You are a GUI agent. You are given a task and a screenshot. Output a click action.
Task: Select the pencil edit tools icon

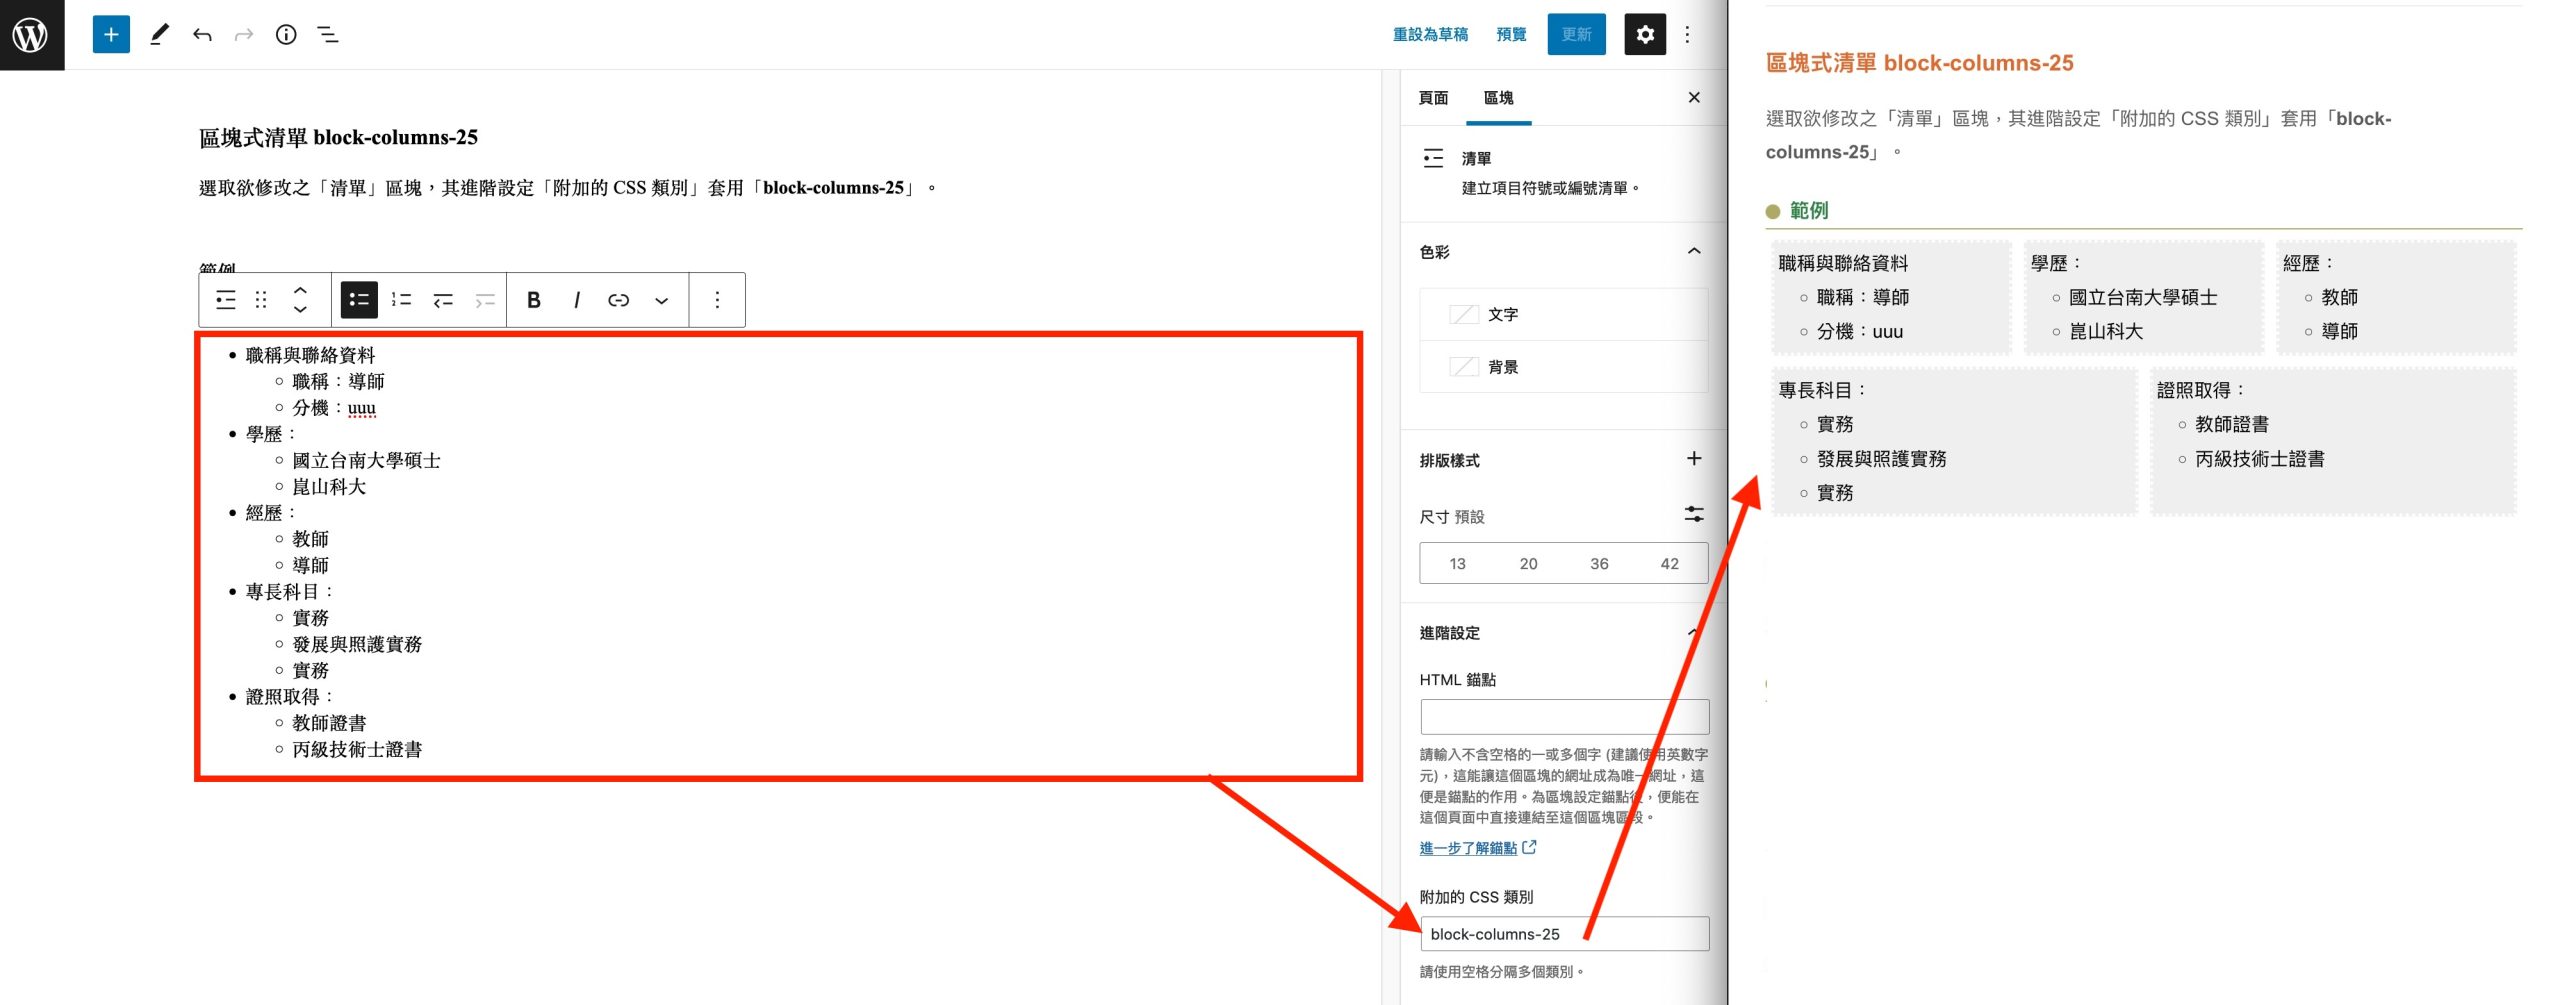pyautogui.click(x=159, y=35)
